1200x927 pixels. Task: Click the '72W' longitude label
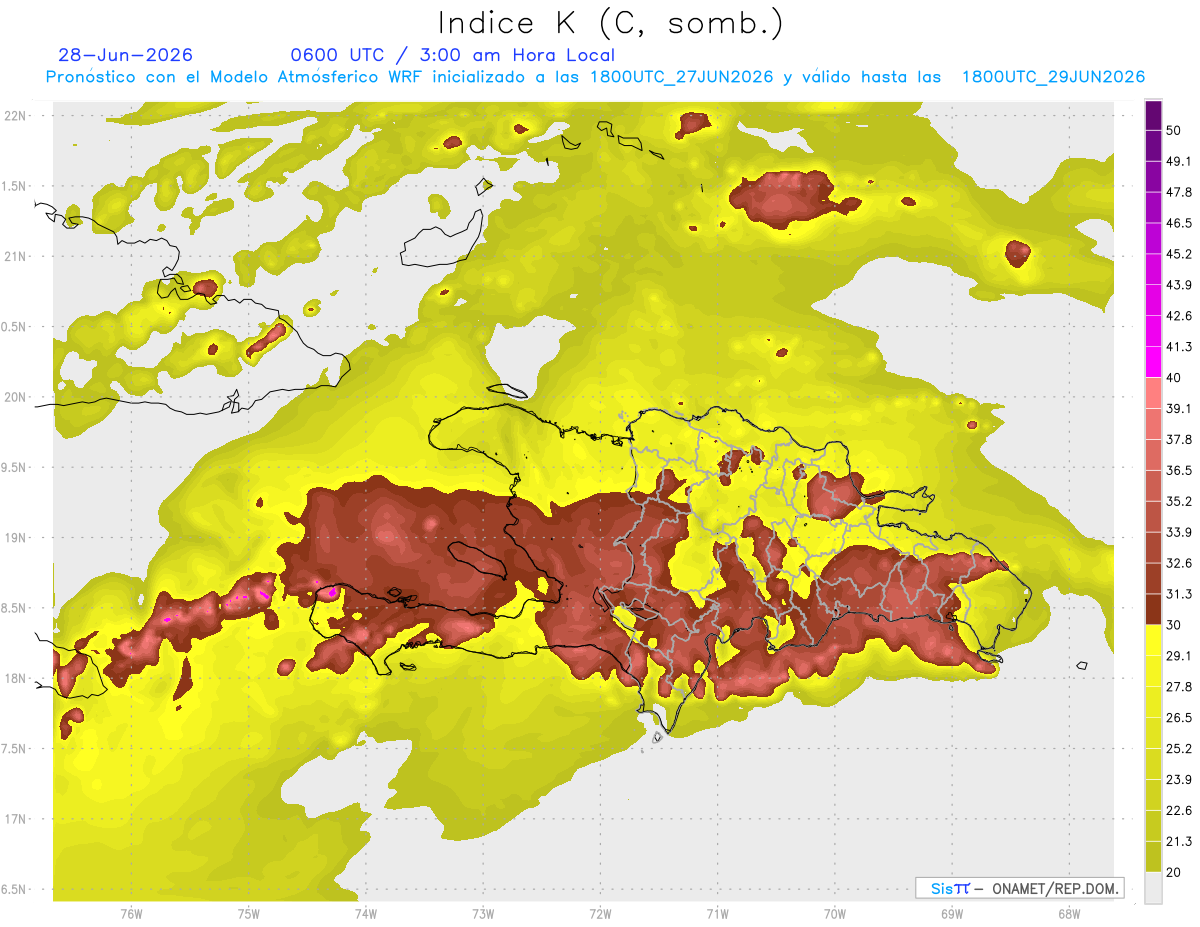(600, 914)
